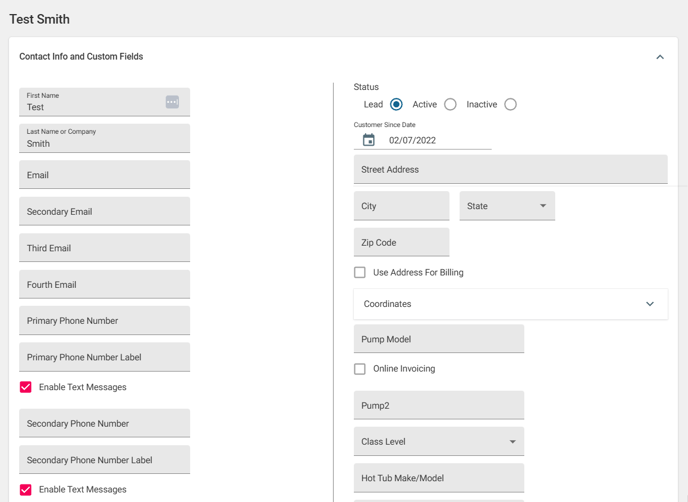Select the Active status radio button
688x502 pixels.
[450, 104]
